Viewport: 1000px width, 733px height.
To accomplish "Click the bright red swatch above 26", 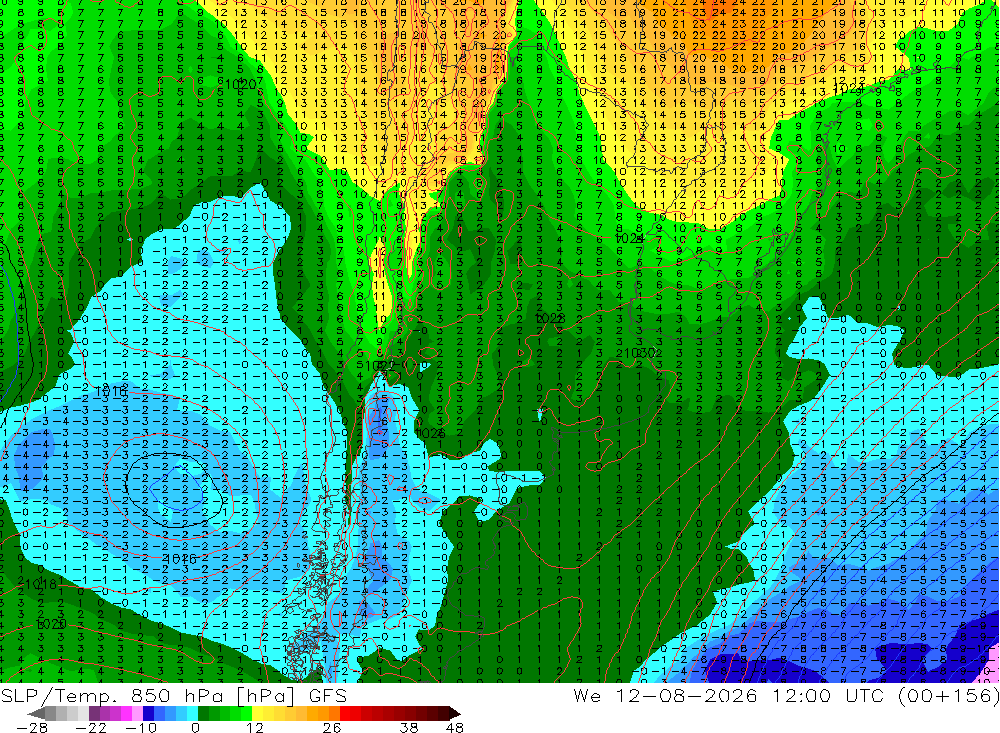I will pyautogui.click(x=345, y=713).
